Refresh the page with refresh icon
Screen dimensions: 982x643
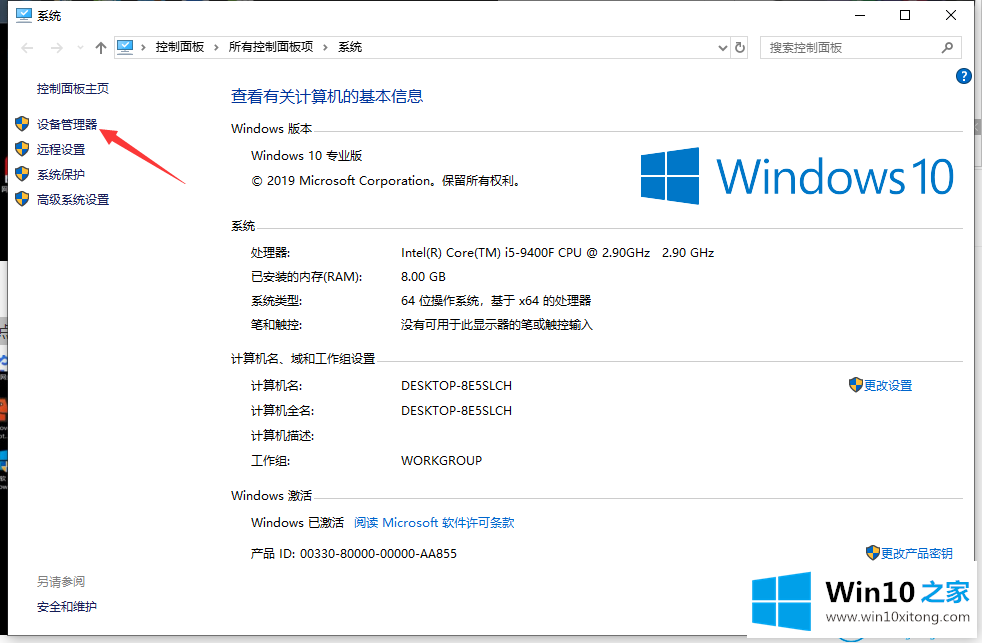[740, 48]
